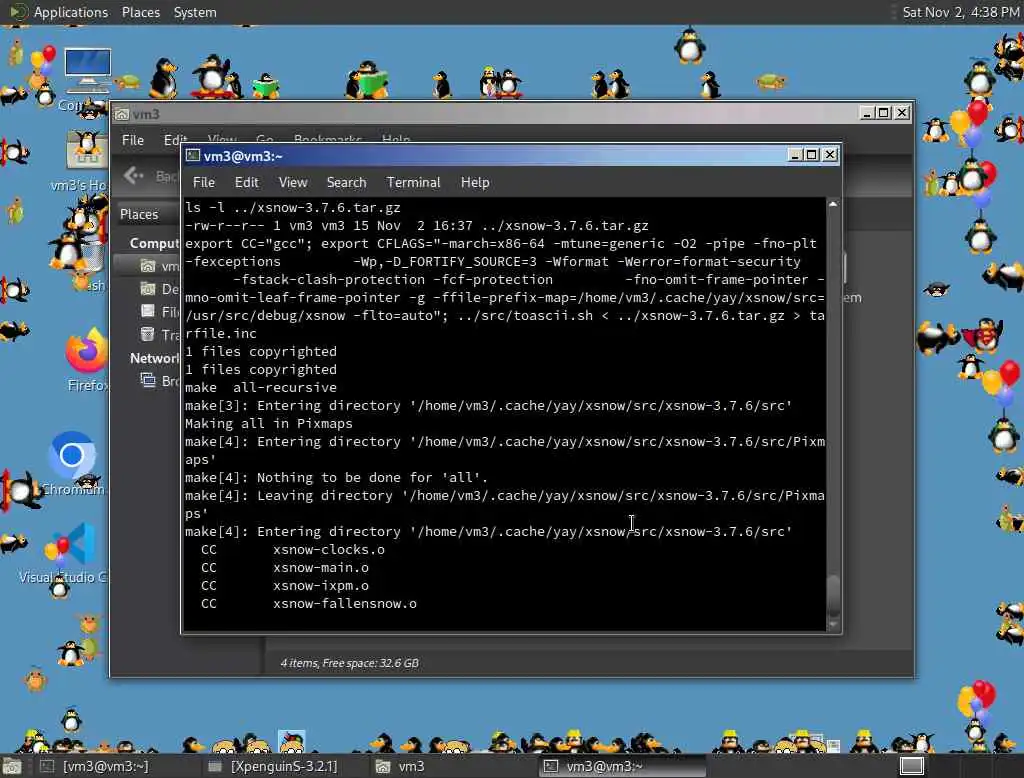Open the Terminal menu in the terminal window

point(413,182)
